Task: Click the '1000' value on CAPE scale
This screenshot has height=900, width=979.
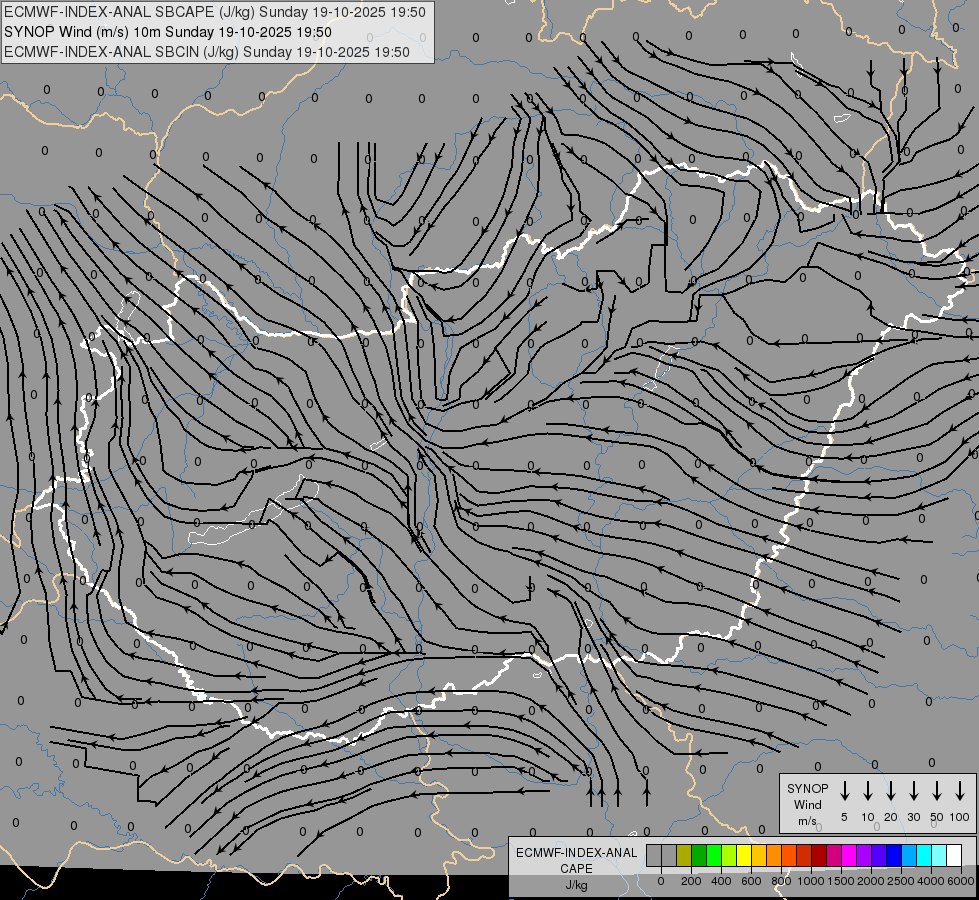Action: (810, 881)
